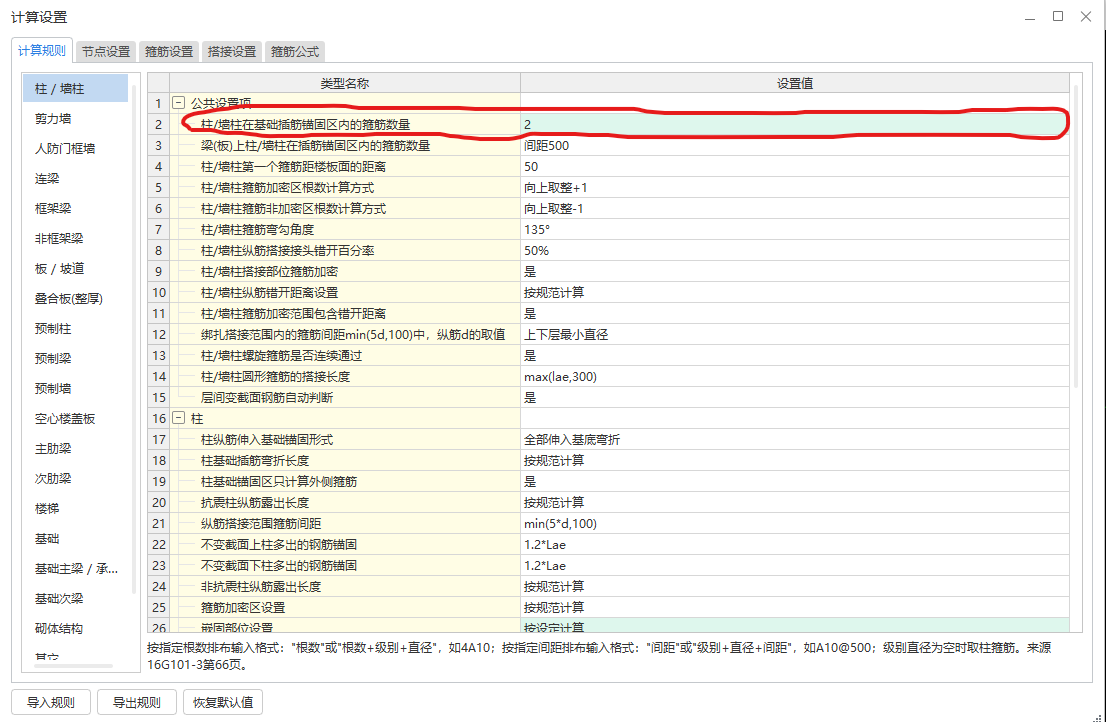The width and height of the screenshot is (1106, 722).
Task: Collapse the 柱 group in row 16
Action: (178, 418)
